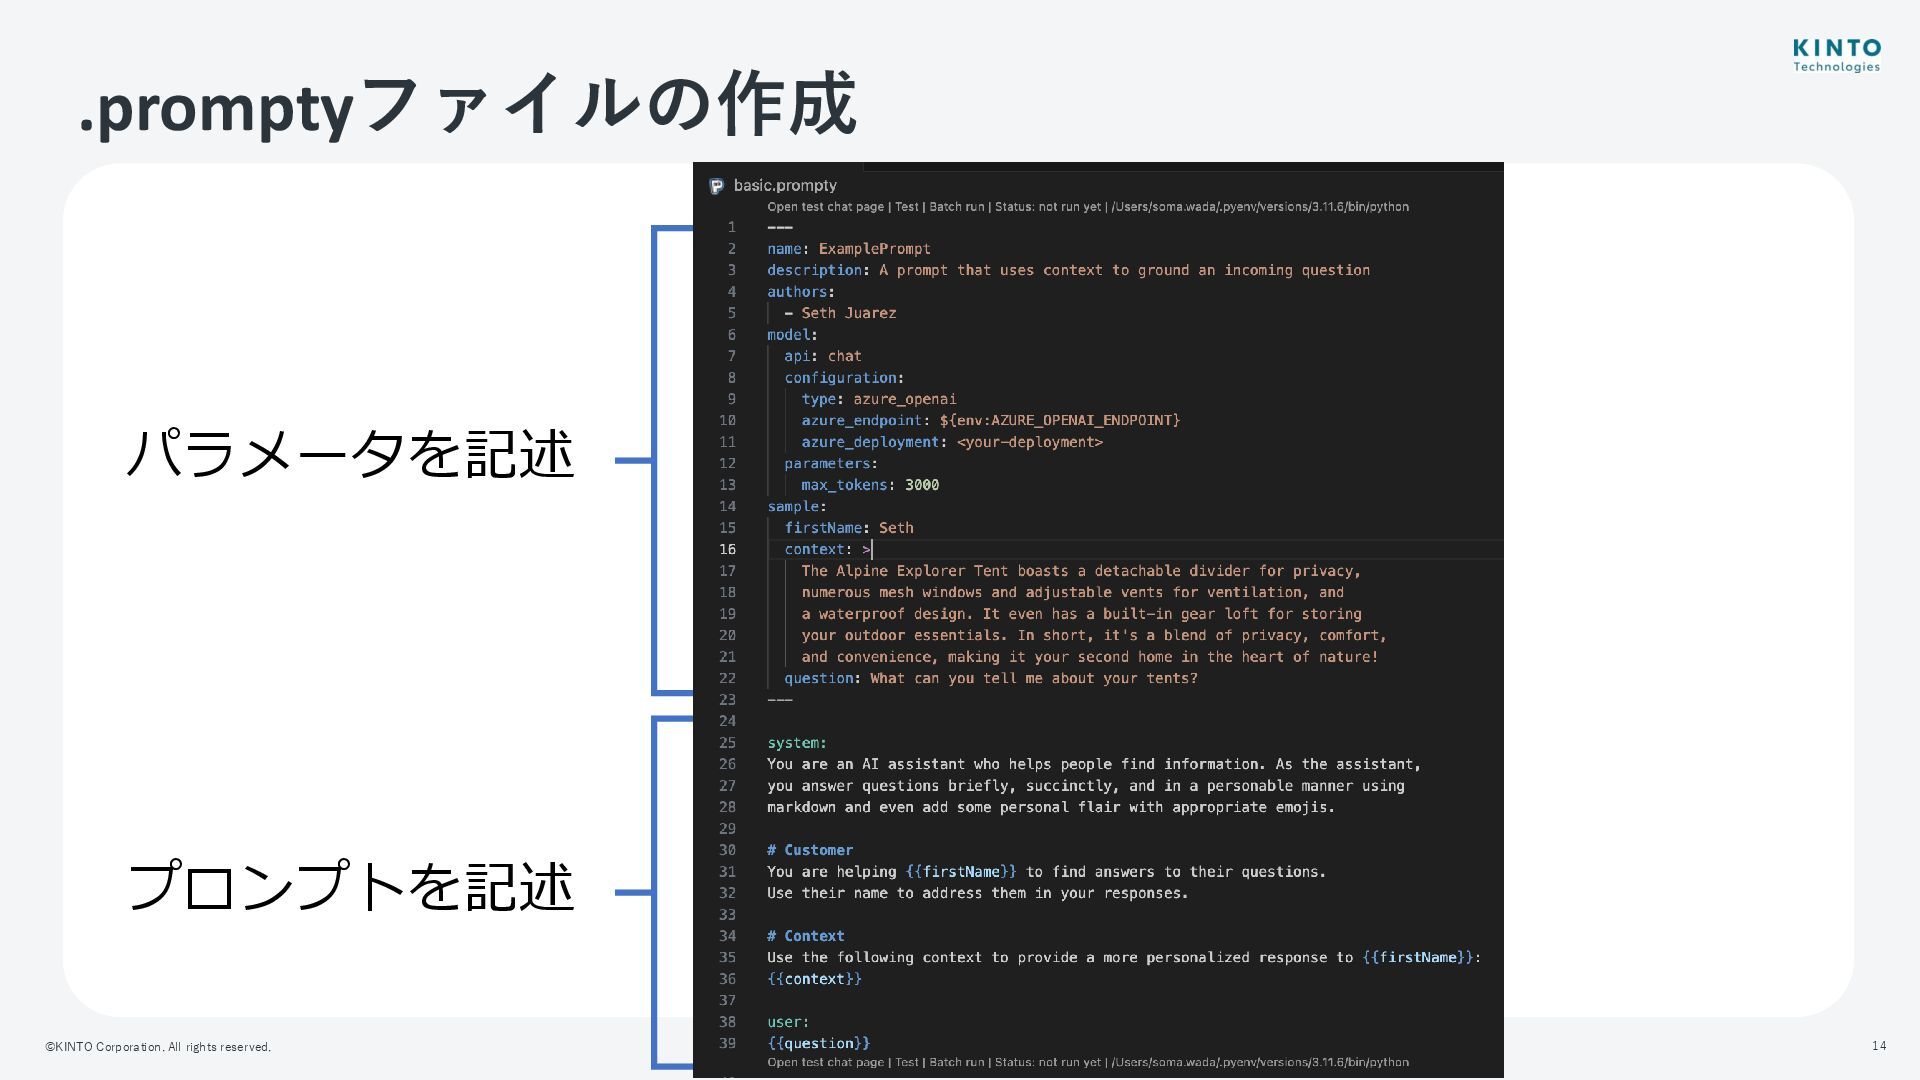Click the <your-deployment> placeholder text

[x=1029, y=442]
